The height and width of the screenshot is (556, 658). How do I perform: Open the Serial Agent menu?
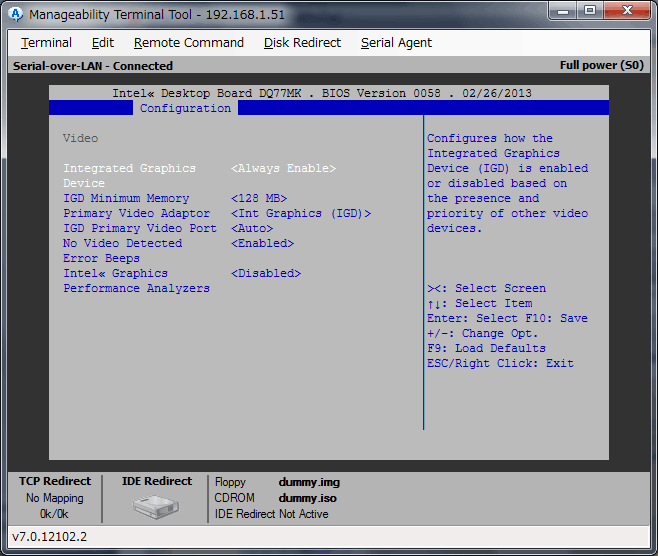point(396,43)
